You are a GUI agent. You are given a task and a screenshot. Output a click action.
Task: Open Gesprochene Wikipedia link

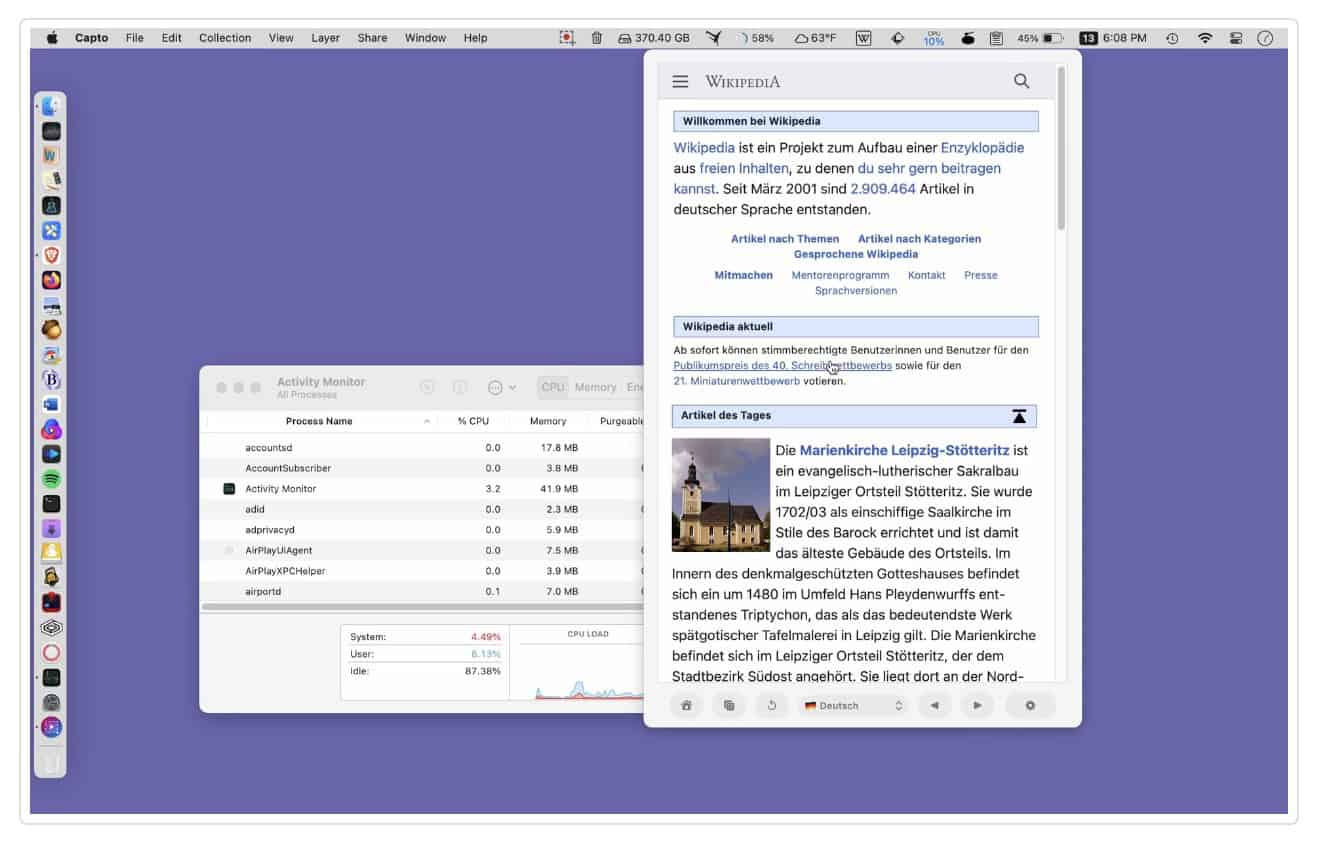pos(856,254)
